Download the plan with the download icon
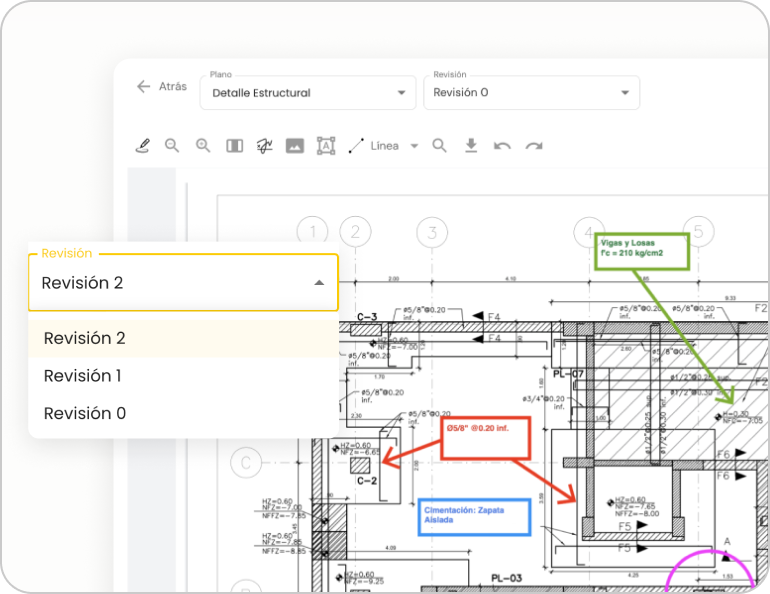 click(471, 146)
